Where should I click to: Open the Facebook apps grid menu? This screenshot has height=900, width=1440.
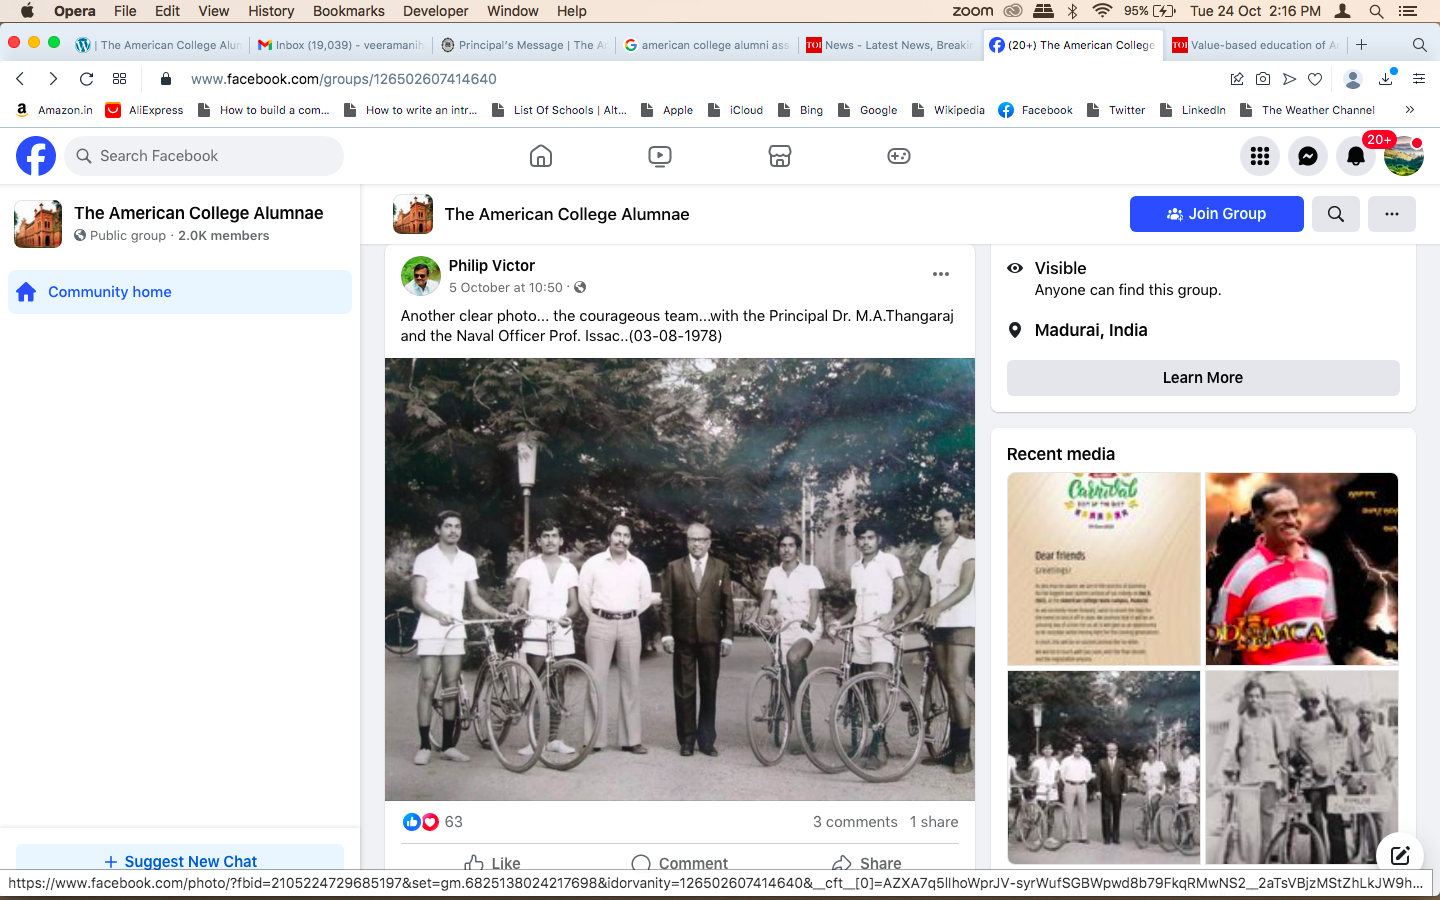[x=1259, y=156]
